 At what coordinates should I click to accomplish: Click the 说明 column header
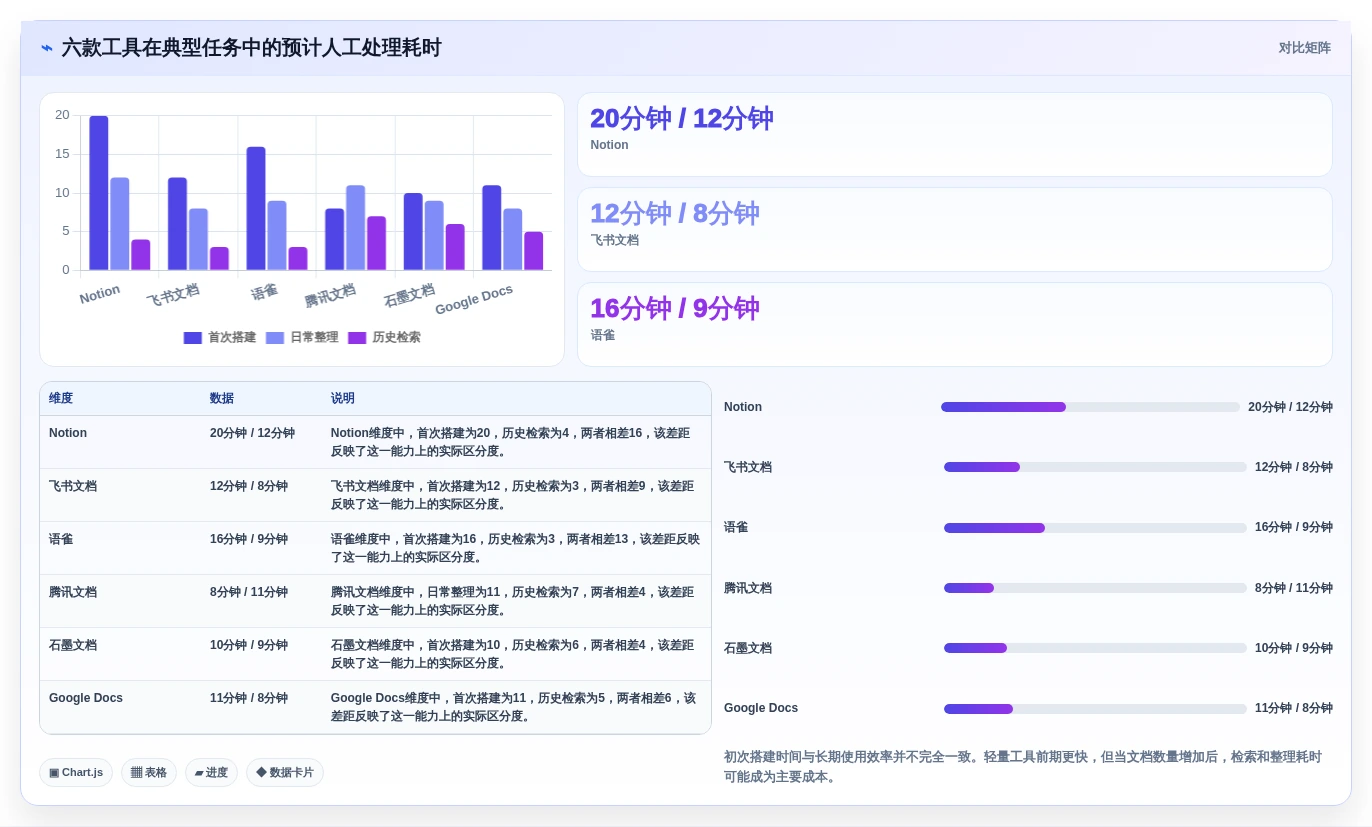click(x=343, y=398)
